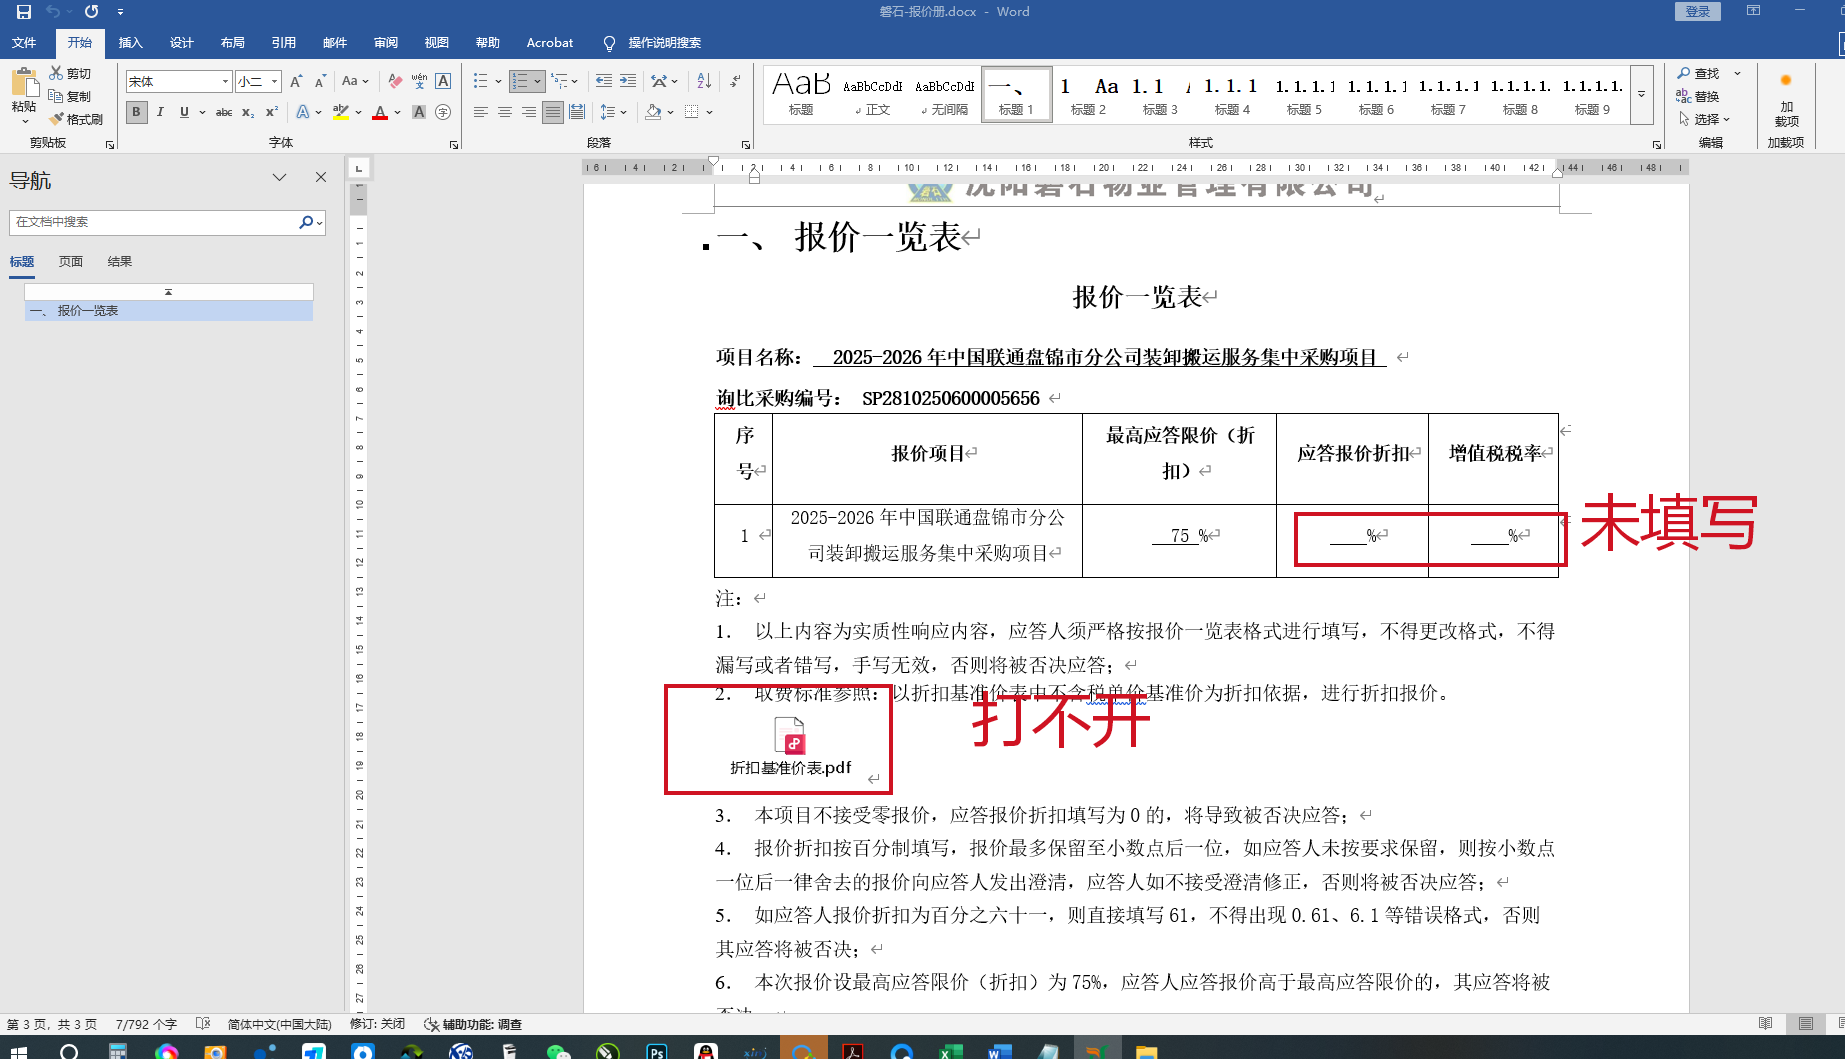Center the paragraph text
This screenshot has width=1845, height=1059.
pos(505,112)
